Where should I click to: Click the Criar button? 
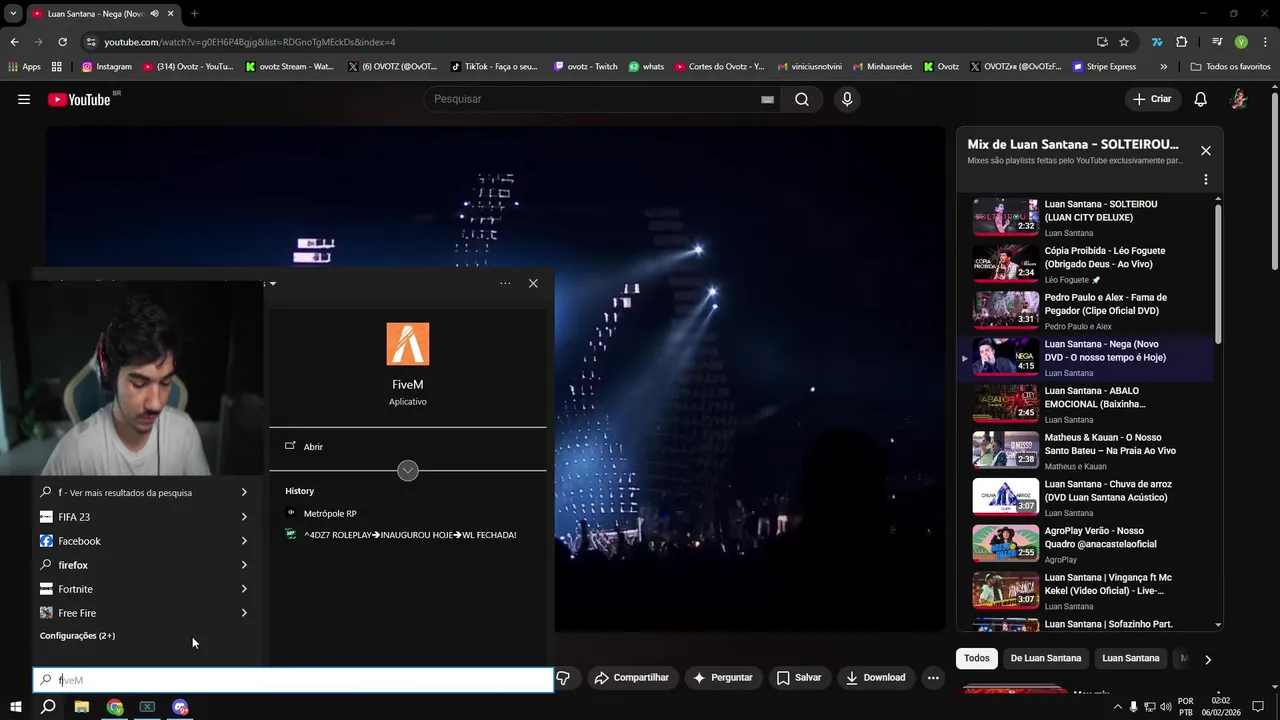click(x=1152, y=99)
